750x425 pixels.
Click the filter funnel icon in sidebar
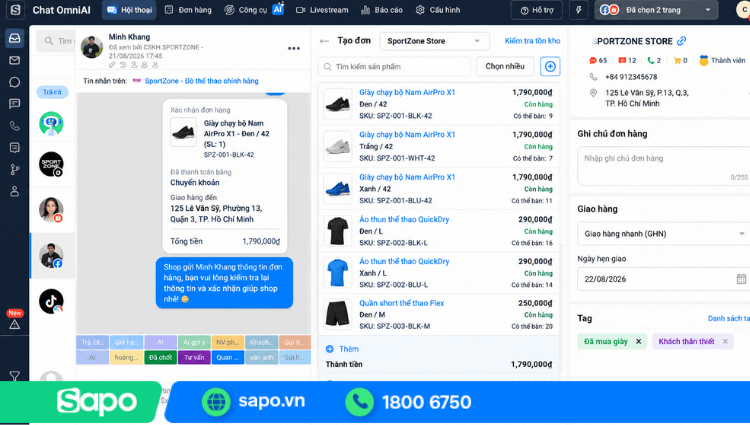14,376
